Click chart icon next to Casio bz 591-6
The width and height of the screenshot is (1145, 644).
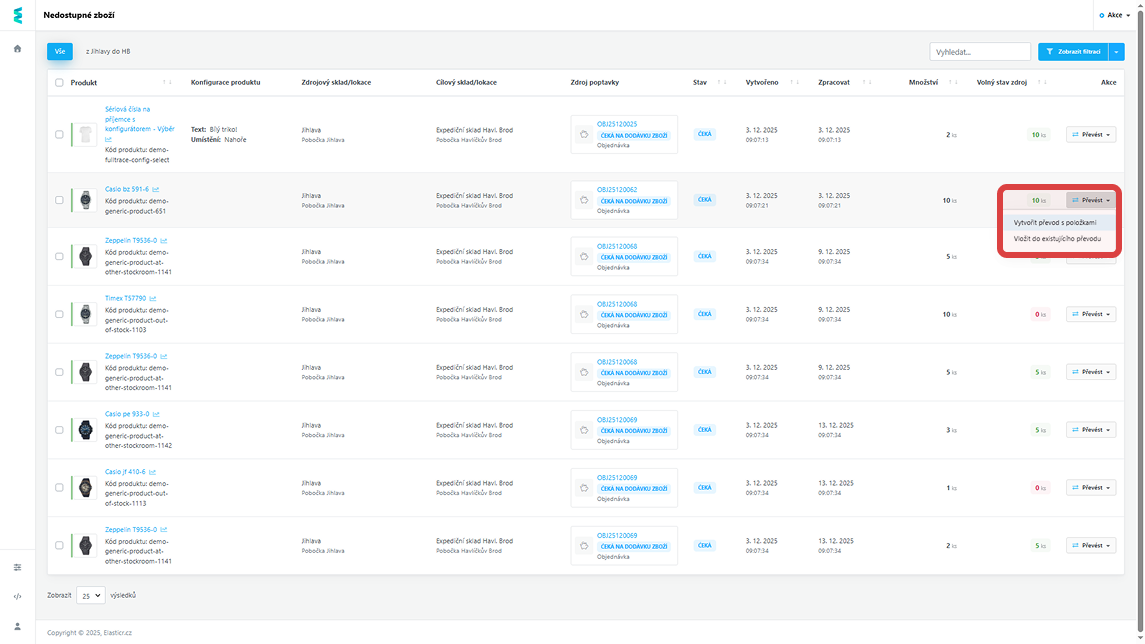tap(156, 189)
